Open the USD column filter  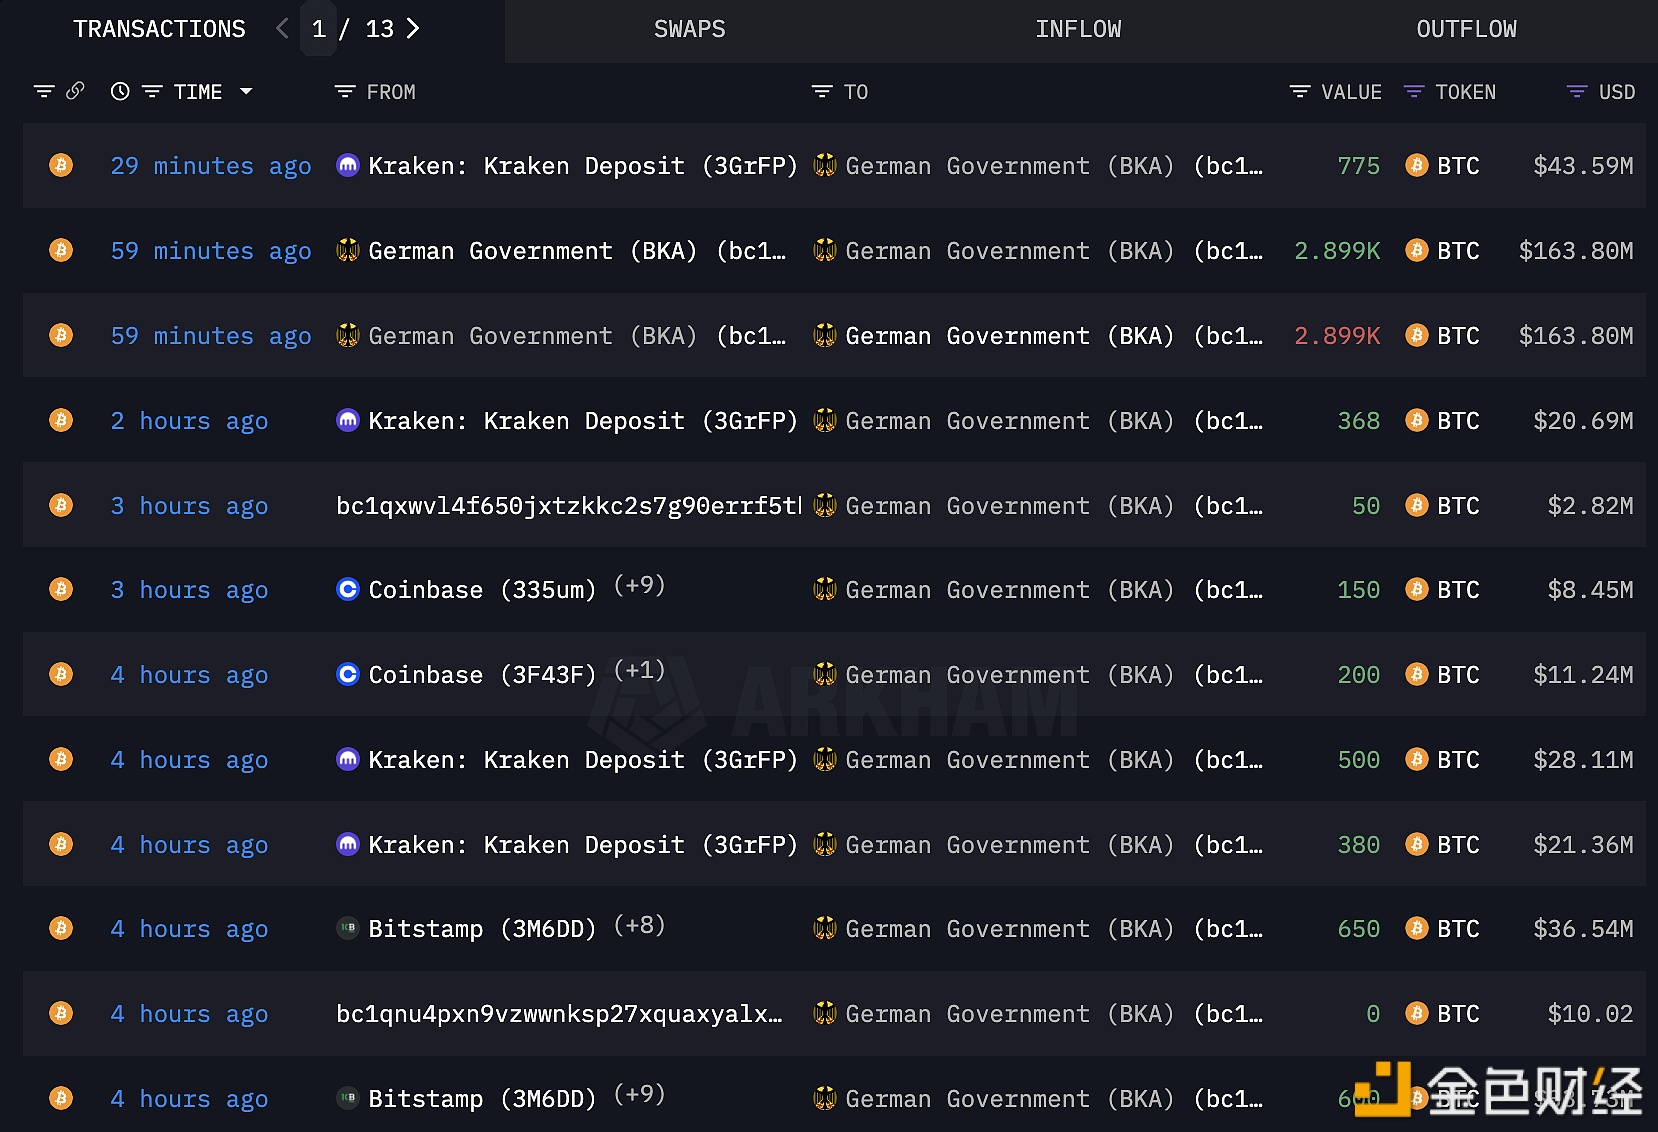coord(1577,92)
